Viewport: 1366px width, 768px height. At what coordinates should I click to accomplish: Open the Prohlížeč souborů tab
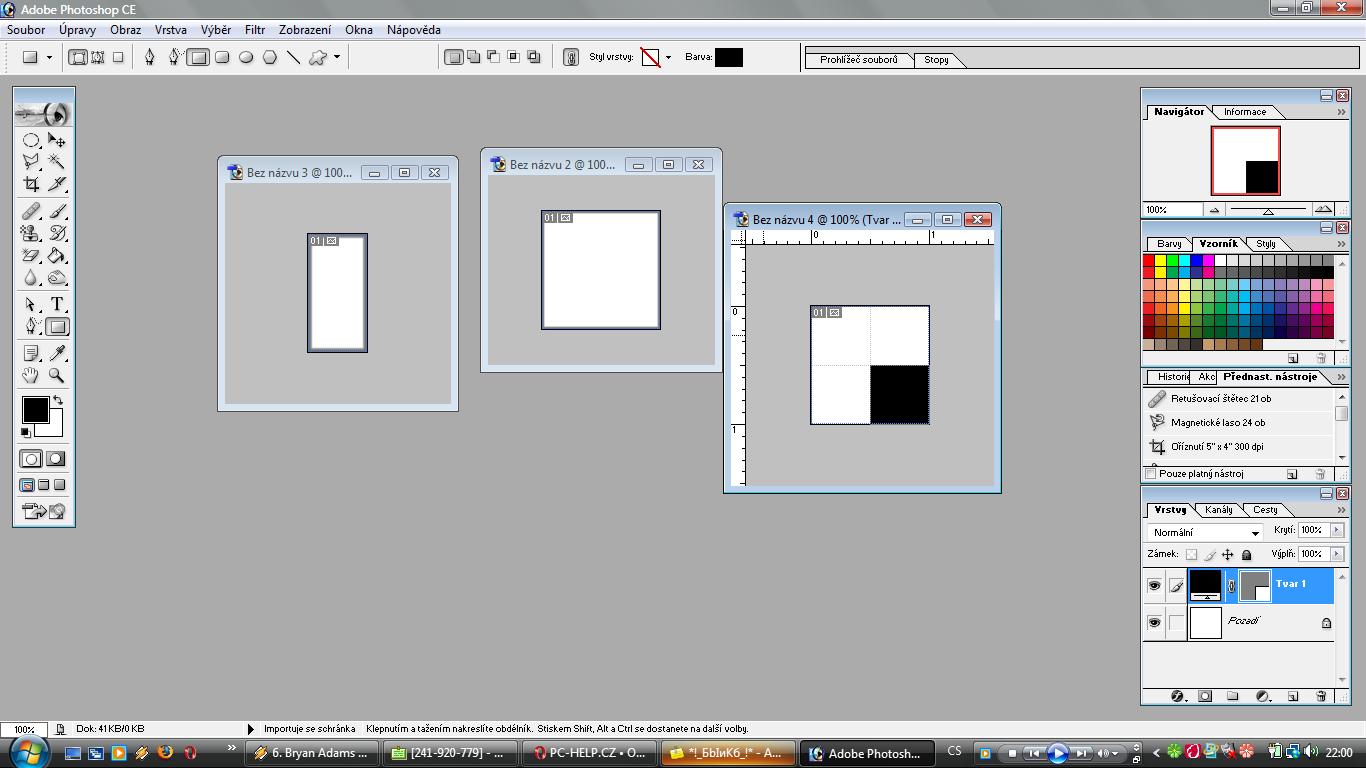[858, 60]
